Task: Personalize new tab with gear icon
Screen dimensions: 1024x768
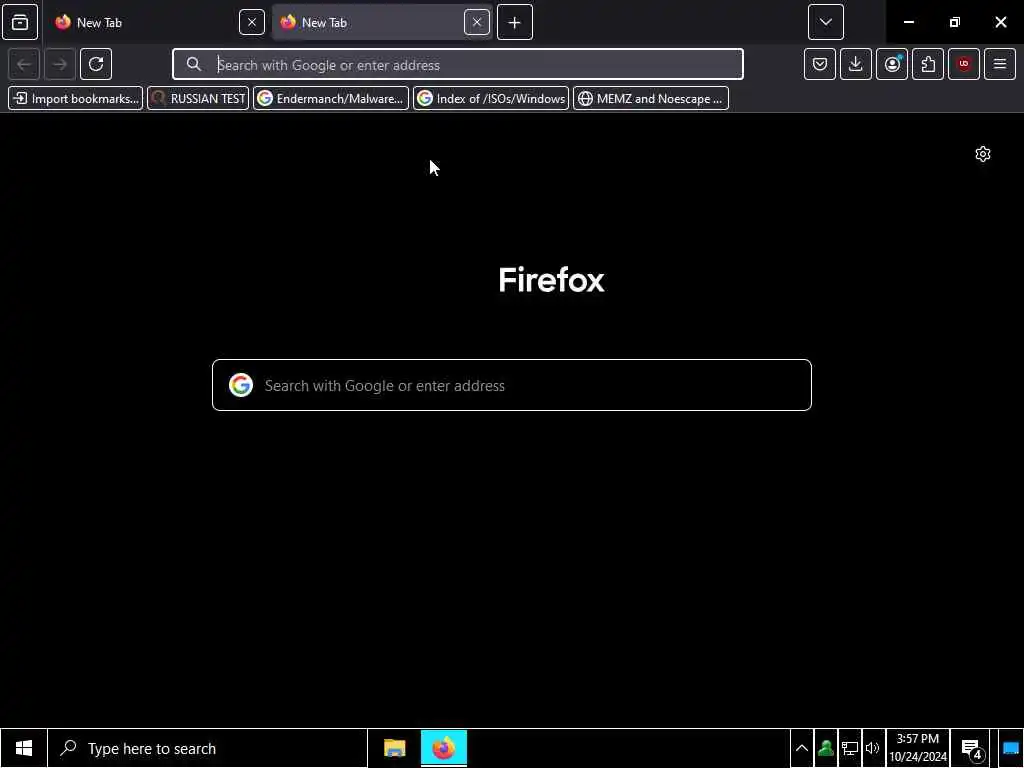Action: point(983,154)
